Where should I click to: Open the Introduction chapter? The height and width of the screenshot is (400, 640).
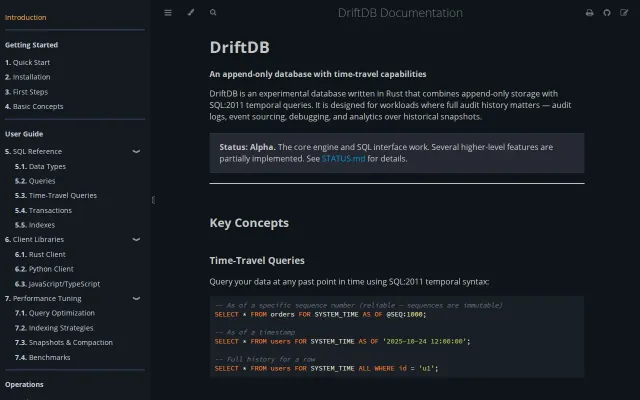pos(25,18)
